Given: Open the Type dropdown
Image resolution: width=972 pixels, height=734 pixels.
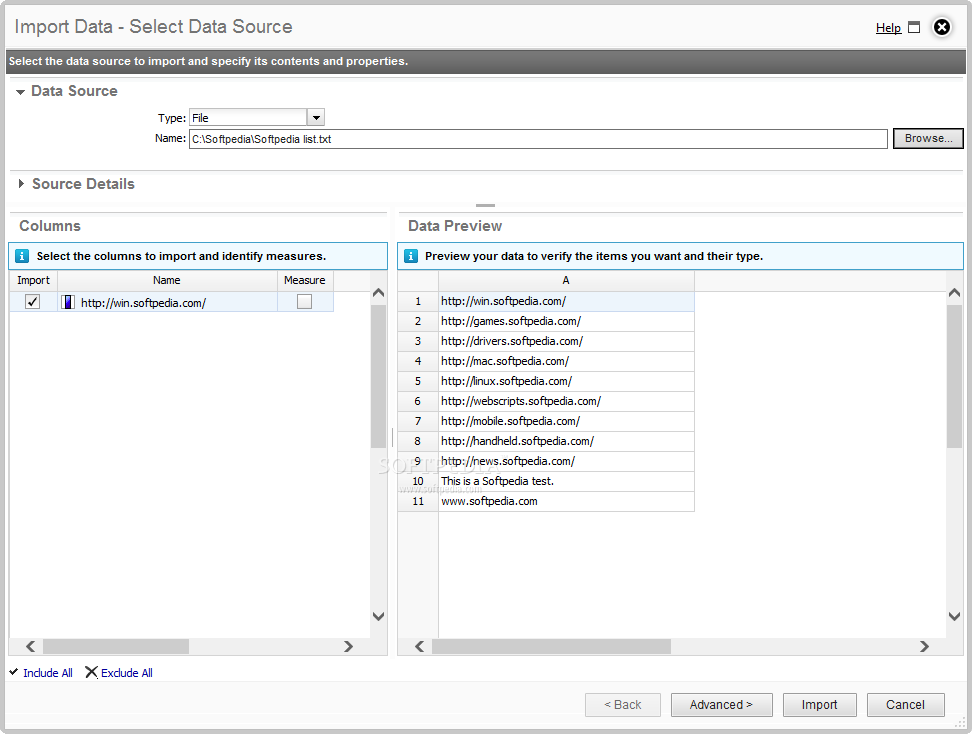Looking at the screenshot, I should (x=316, y=118).
